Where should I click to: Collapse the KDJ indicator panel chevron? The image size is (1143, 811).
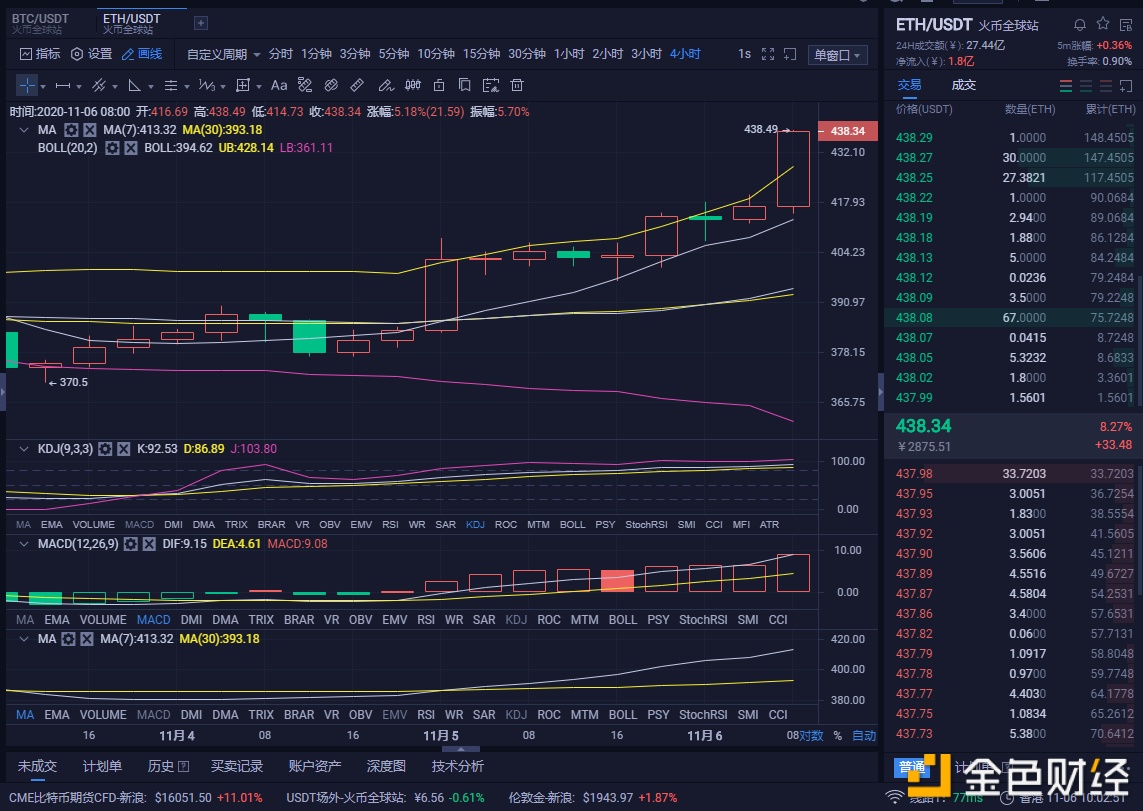24,449
